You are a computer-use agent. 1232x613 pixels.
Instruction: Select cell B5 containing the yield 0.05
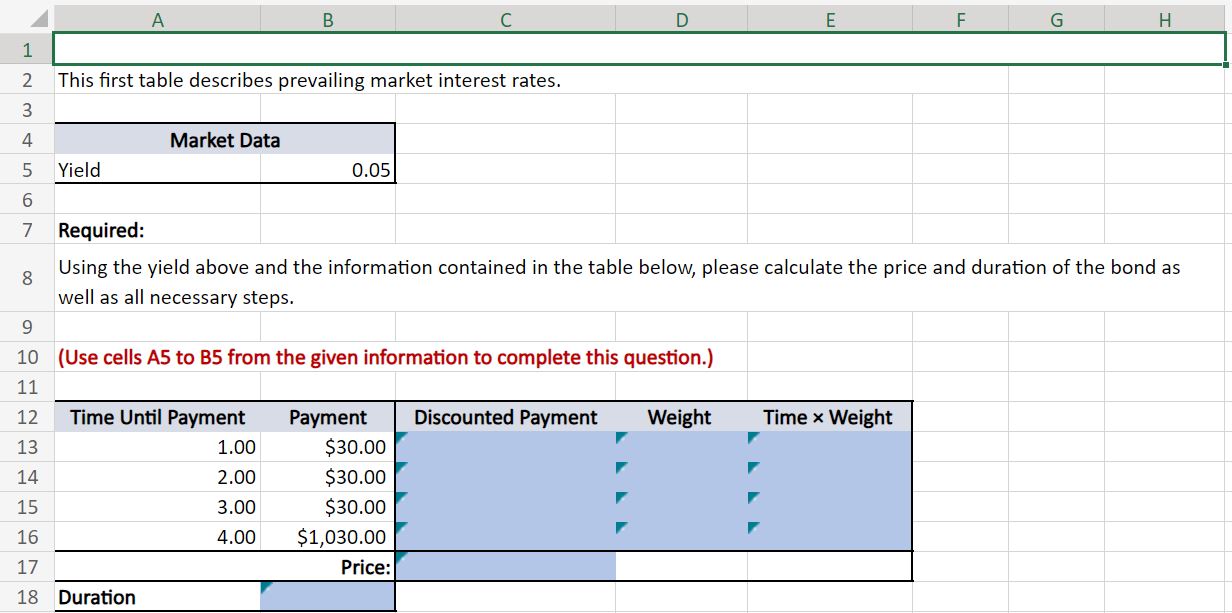pos(327,170)
